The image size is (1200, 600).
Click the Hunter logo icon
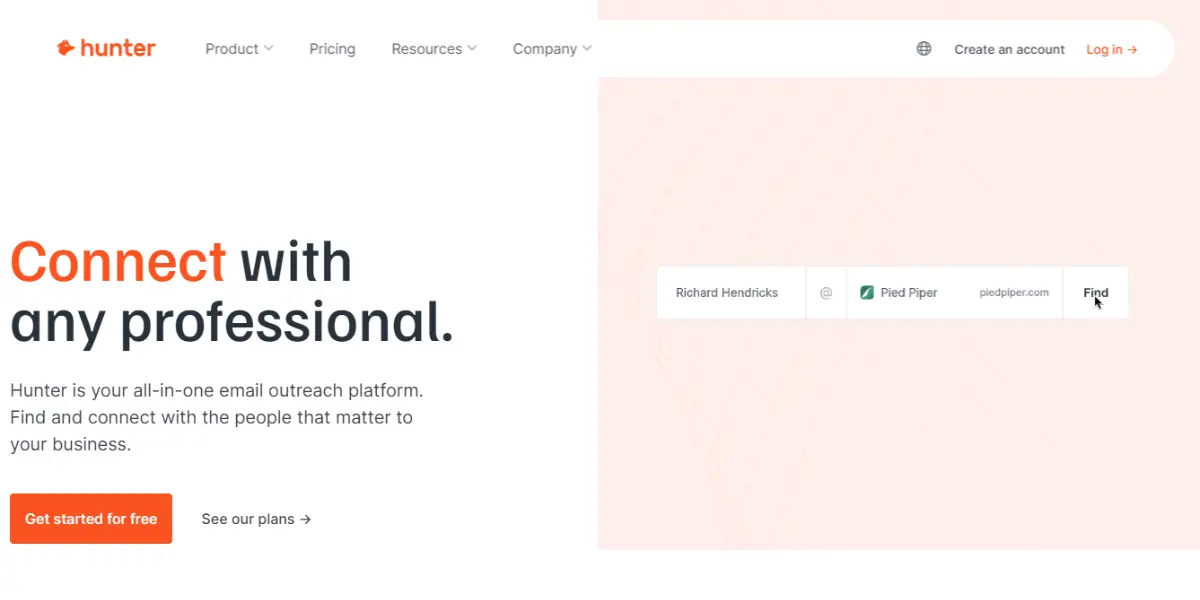pos(66,48)
